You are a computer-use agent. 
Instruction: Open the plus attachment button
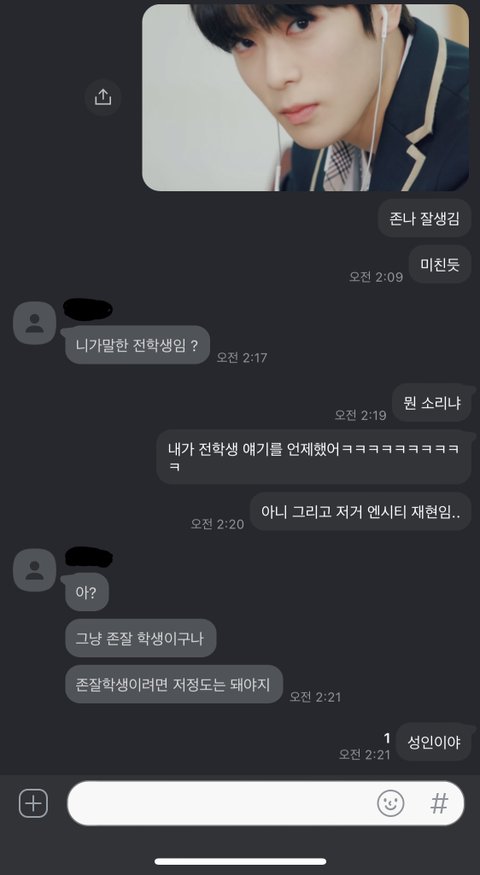33,804
